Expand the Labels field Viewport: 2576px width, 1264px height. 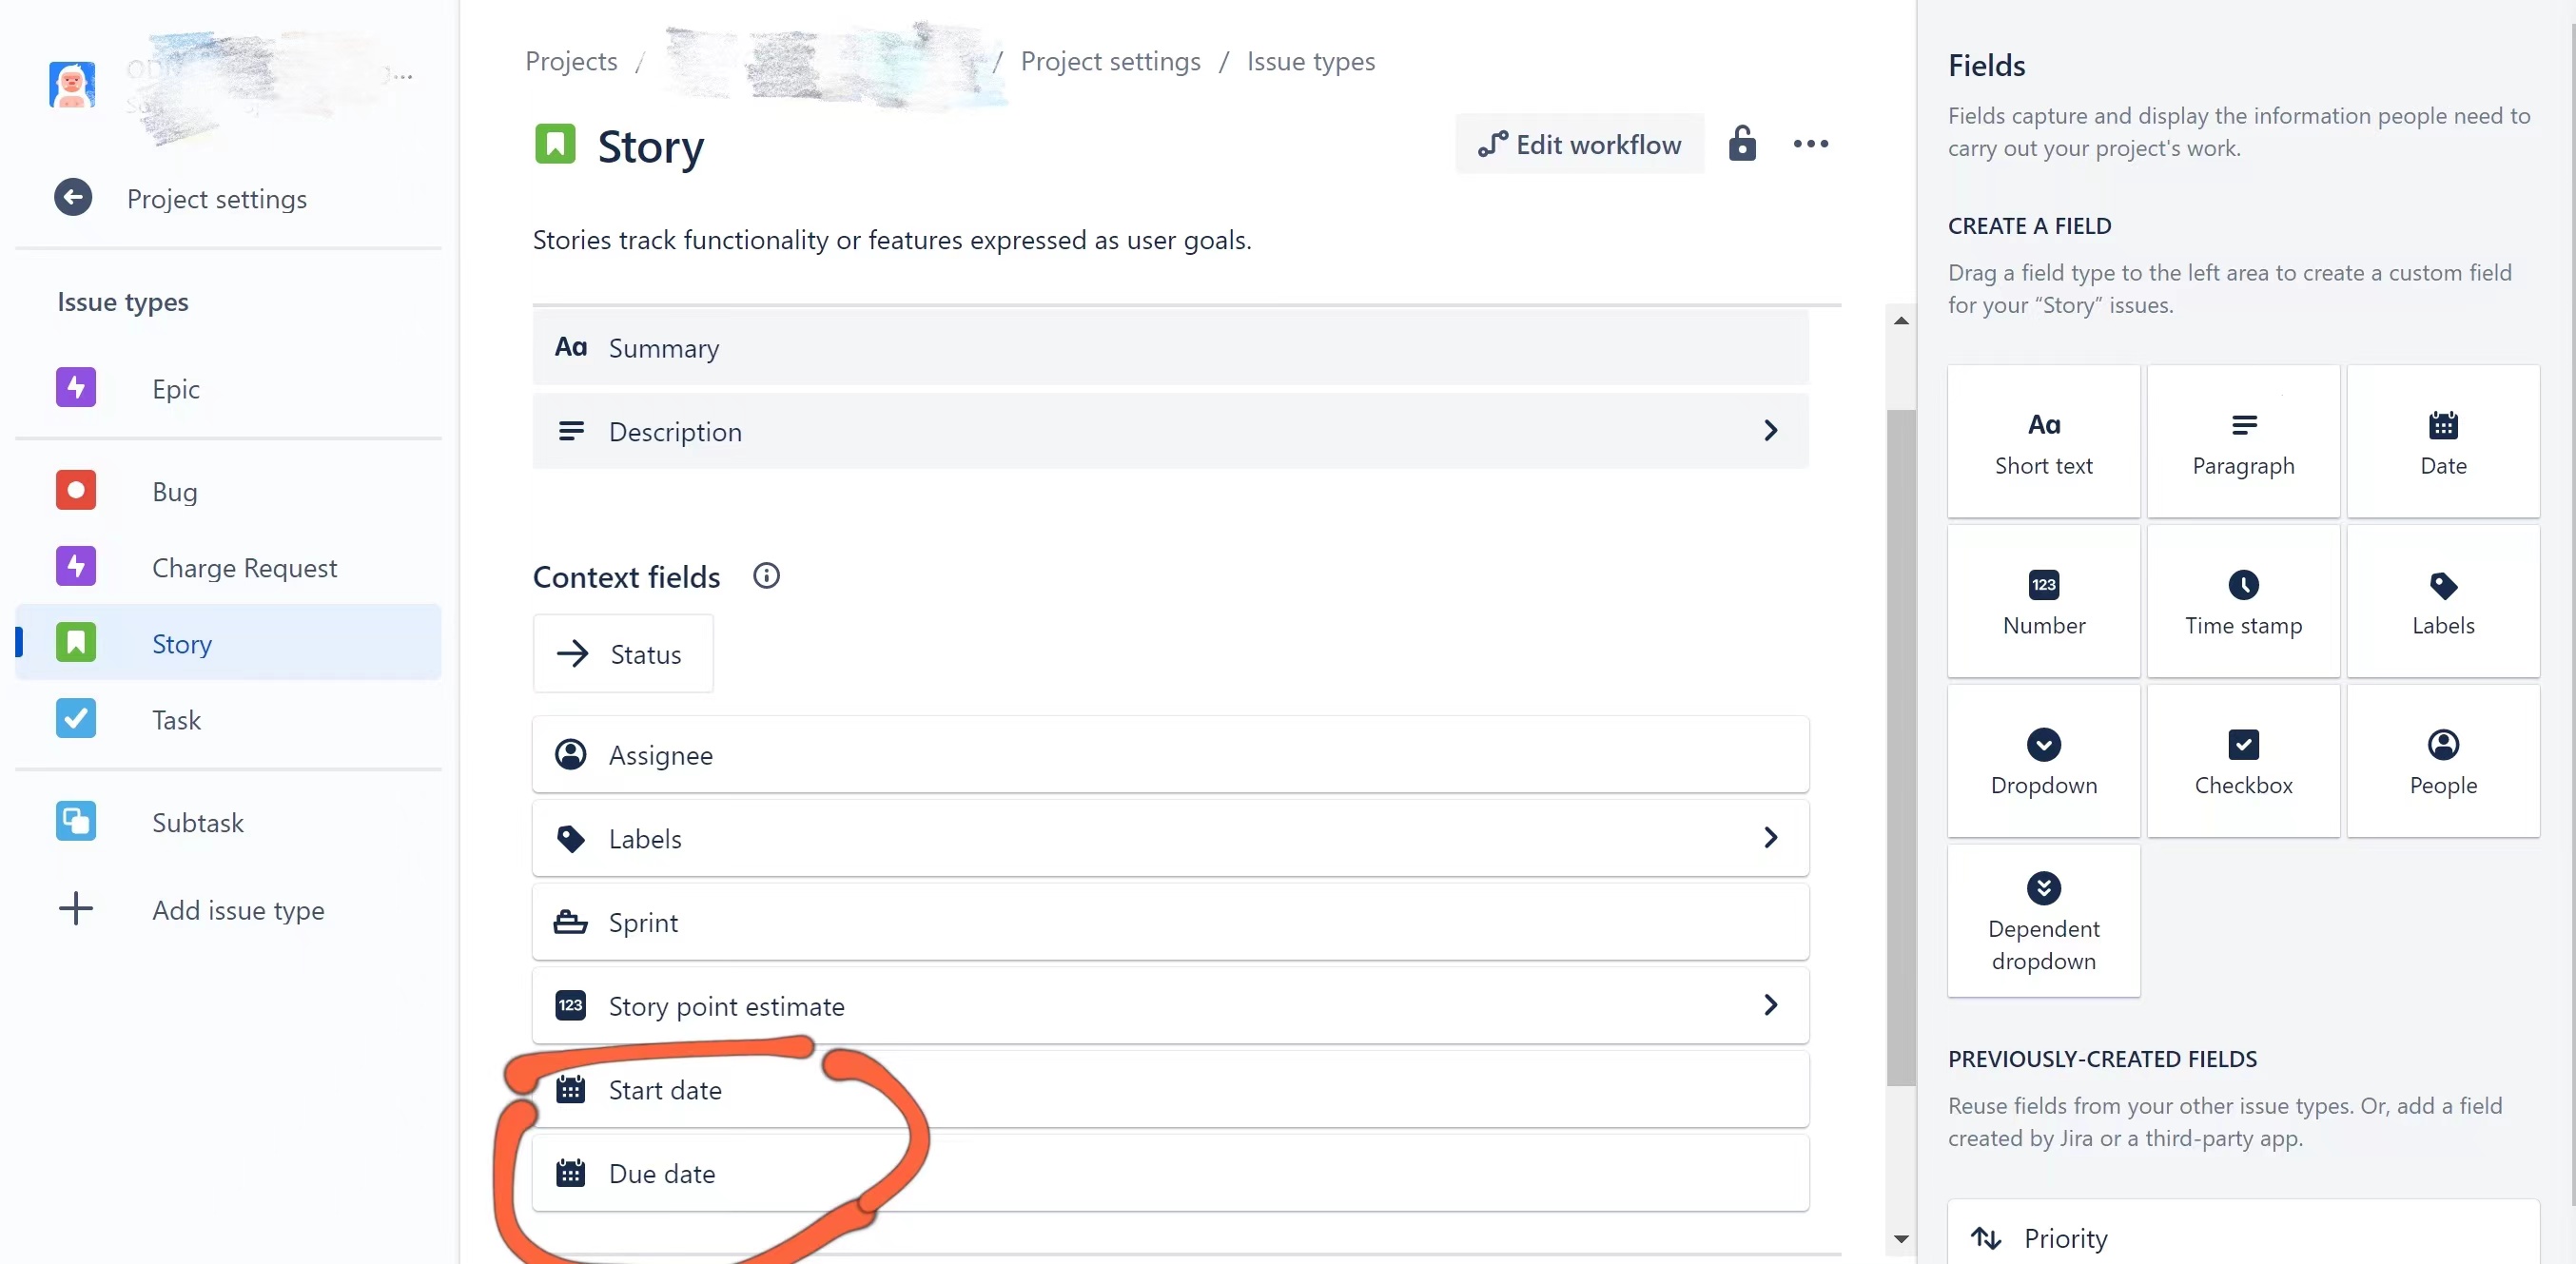1771,838
